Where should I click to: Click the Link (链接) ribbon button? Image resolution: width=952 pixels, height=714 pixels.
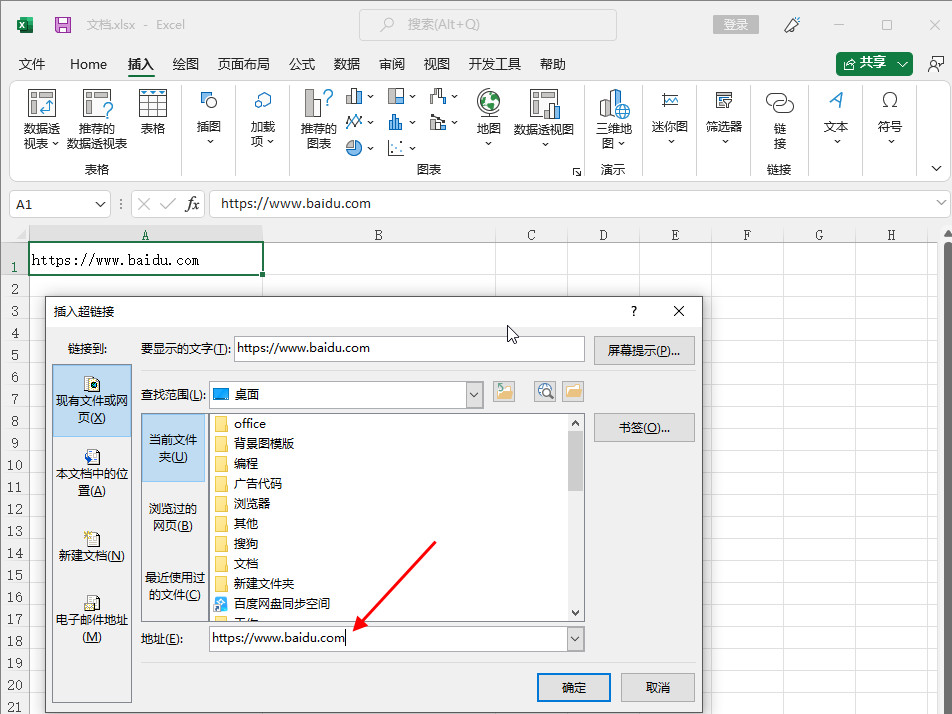(780, 120)
